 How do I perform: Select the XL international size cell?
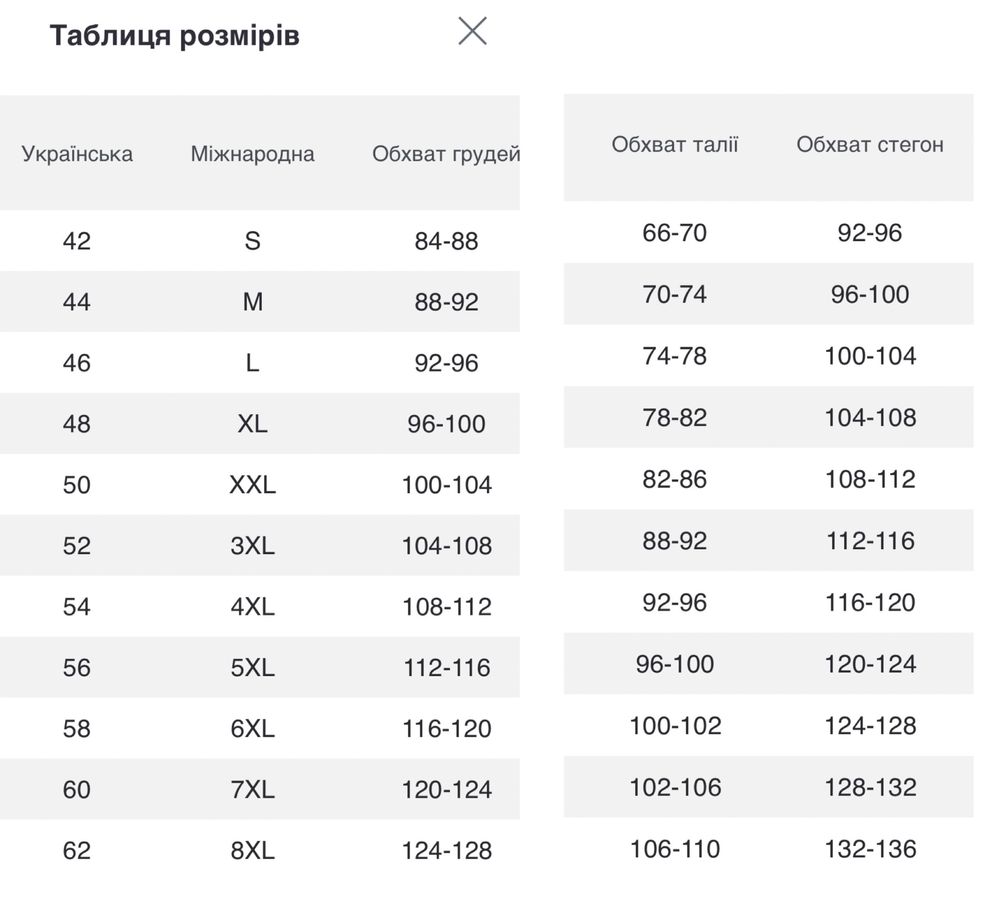click(x=252, y=424)
